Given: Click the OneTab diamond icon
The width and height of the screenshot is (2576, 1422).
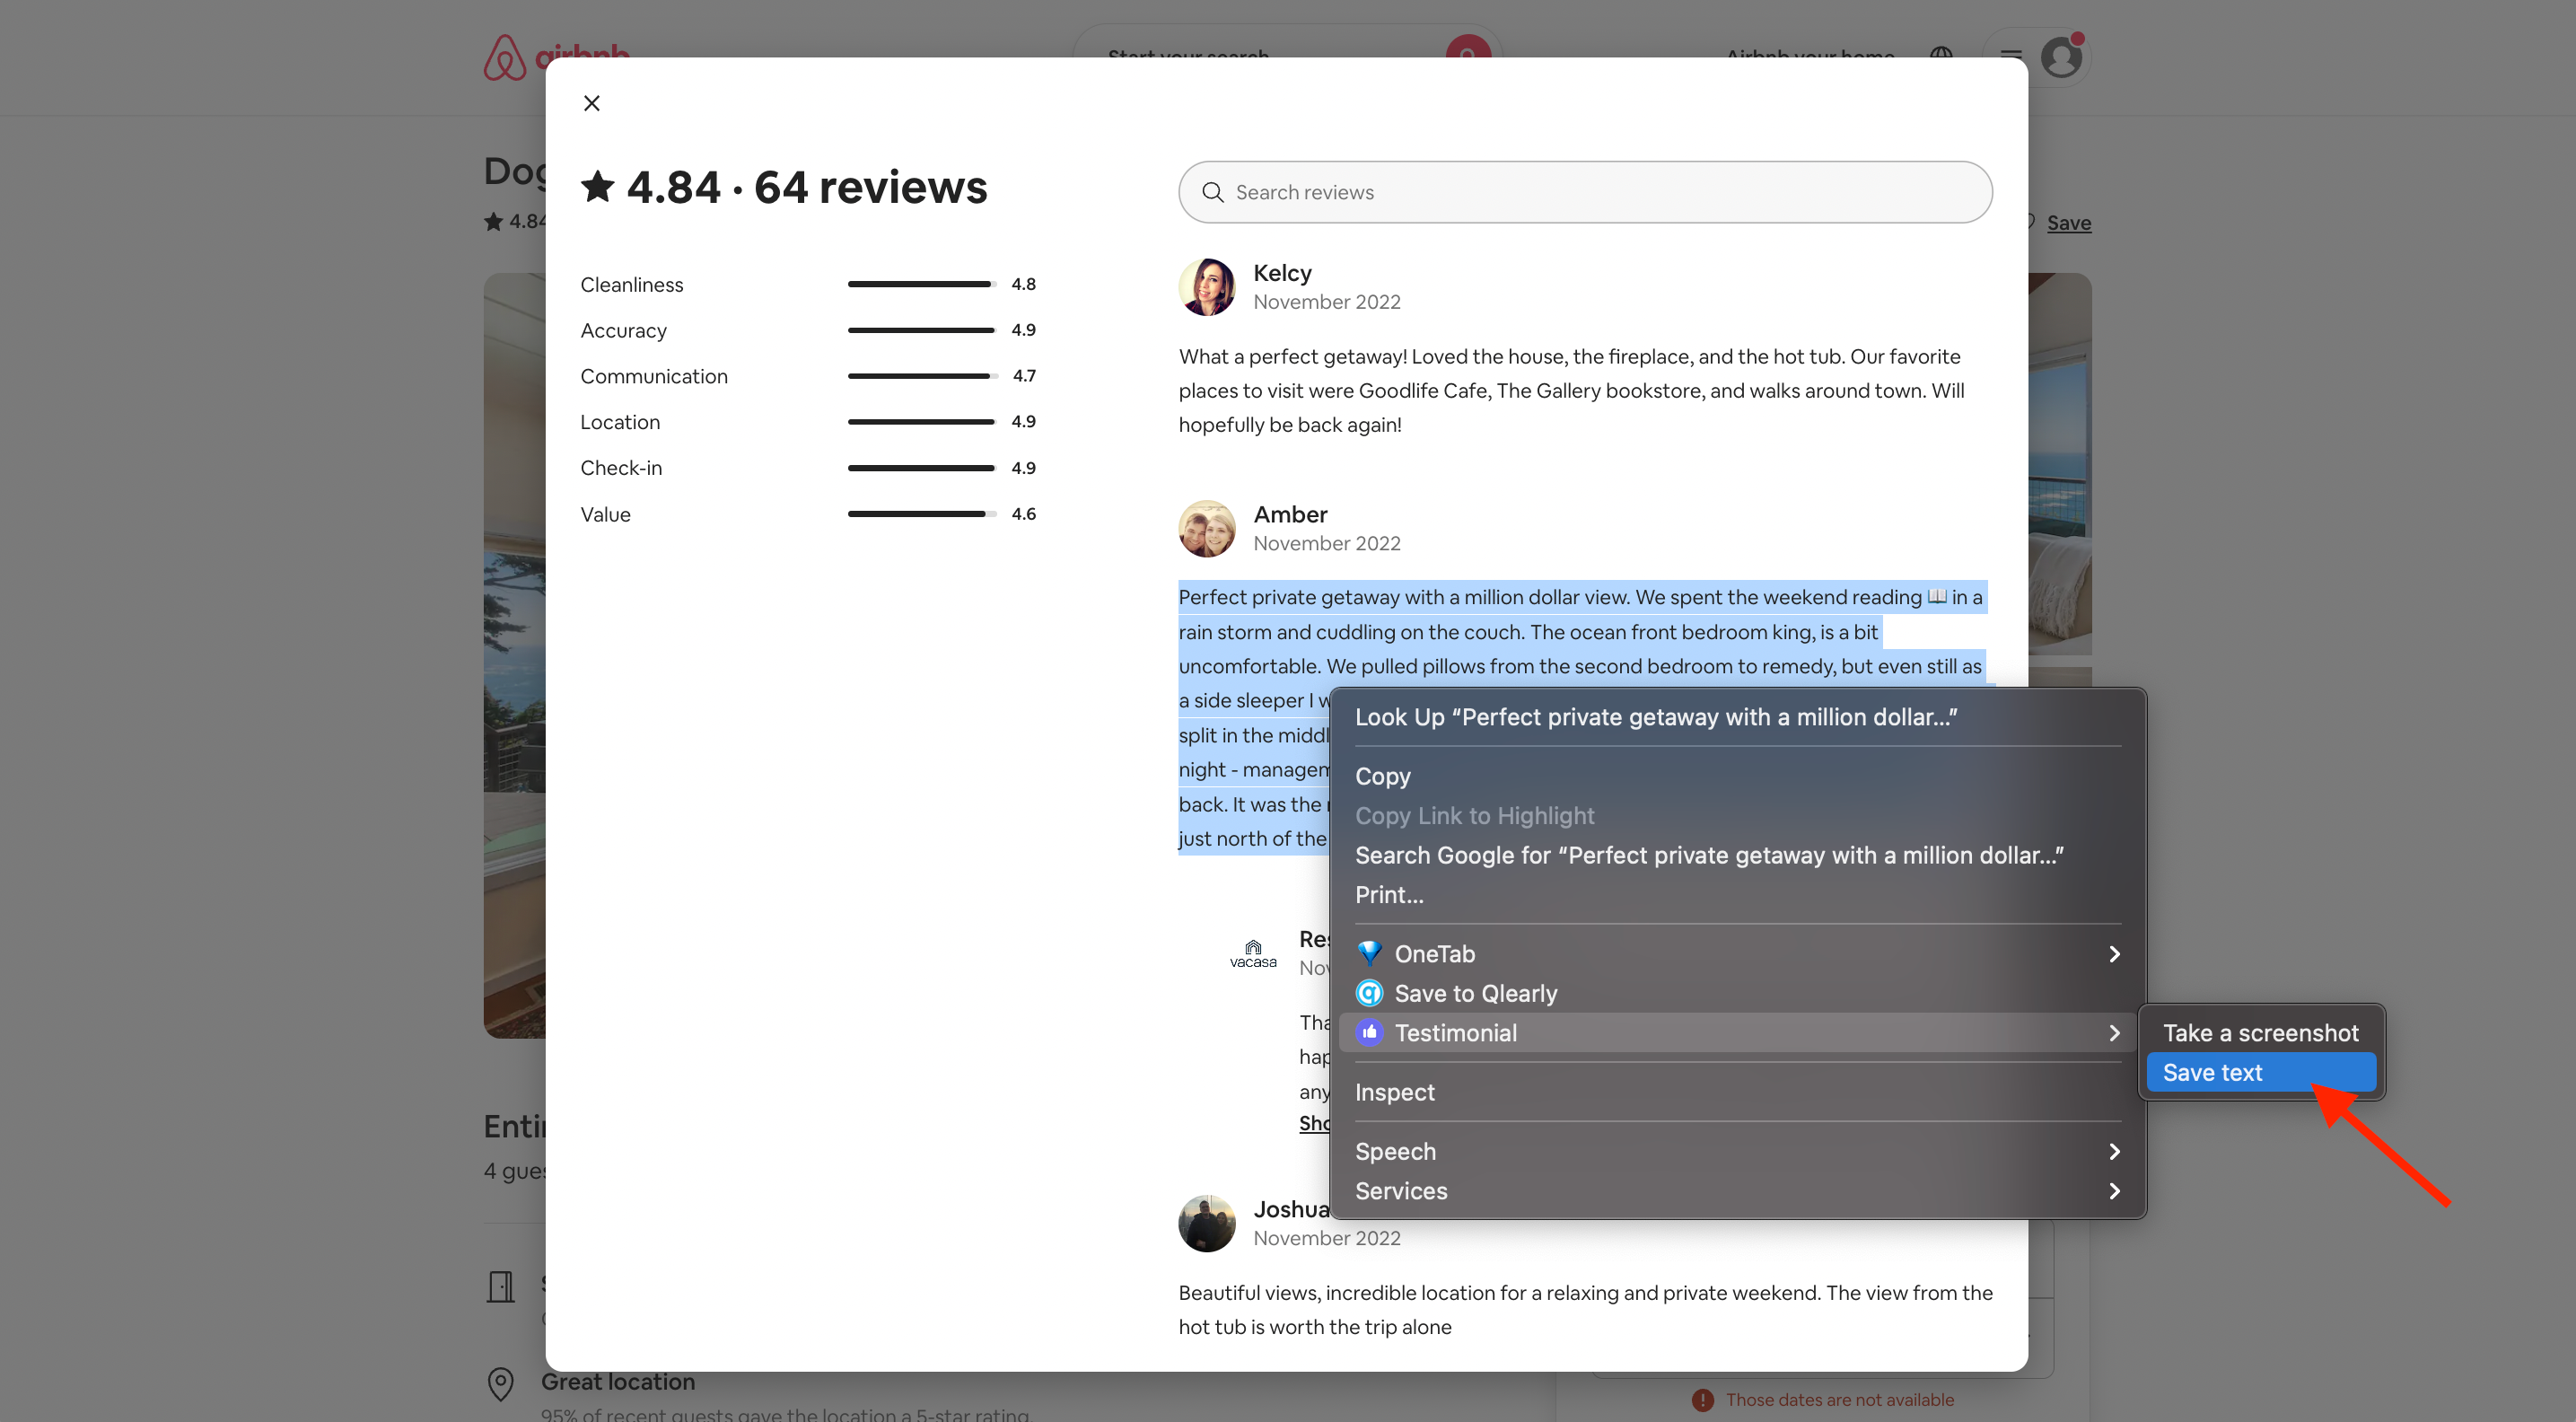Looking at the screenshot, I should 1369,953.
